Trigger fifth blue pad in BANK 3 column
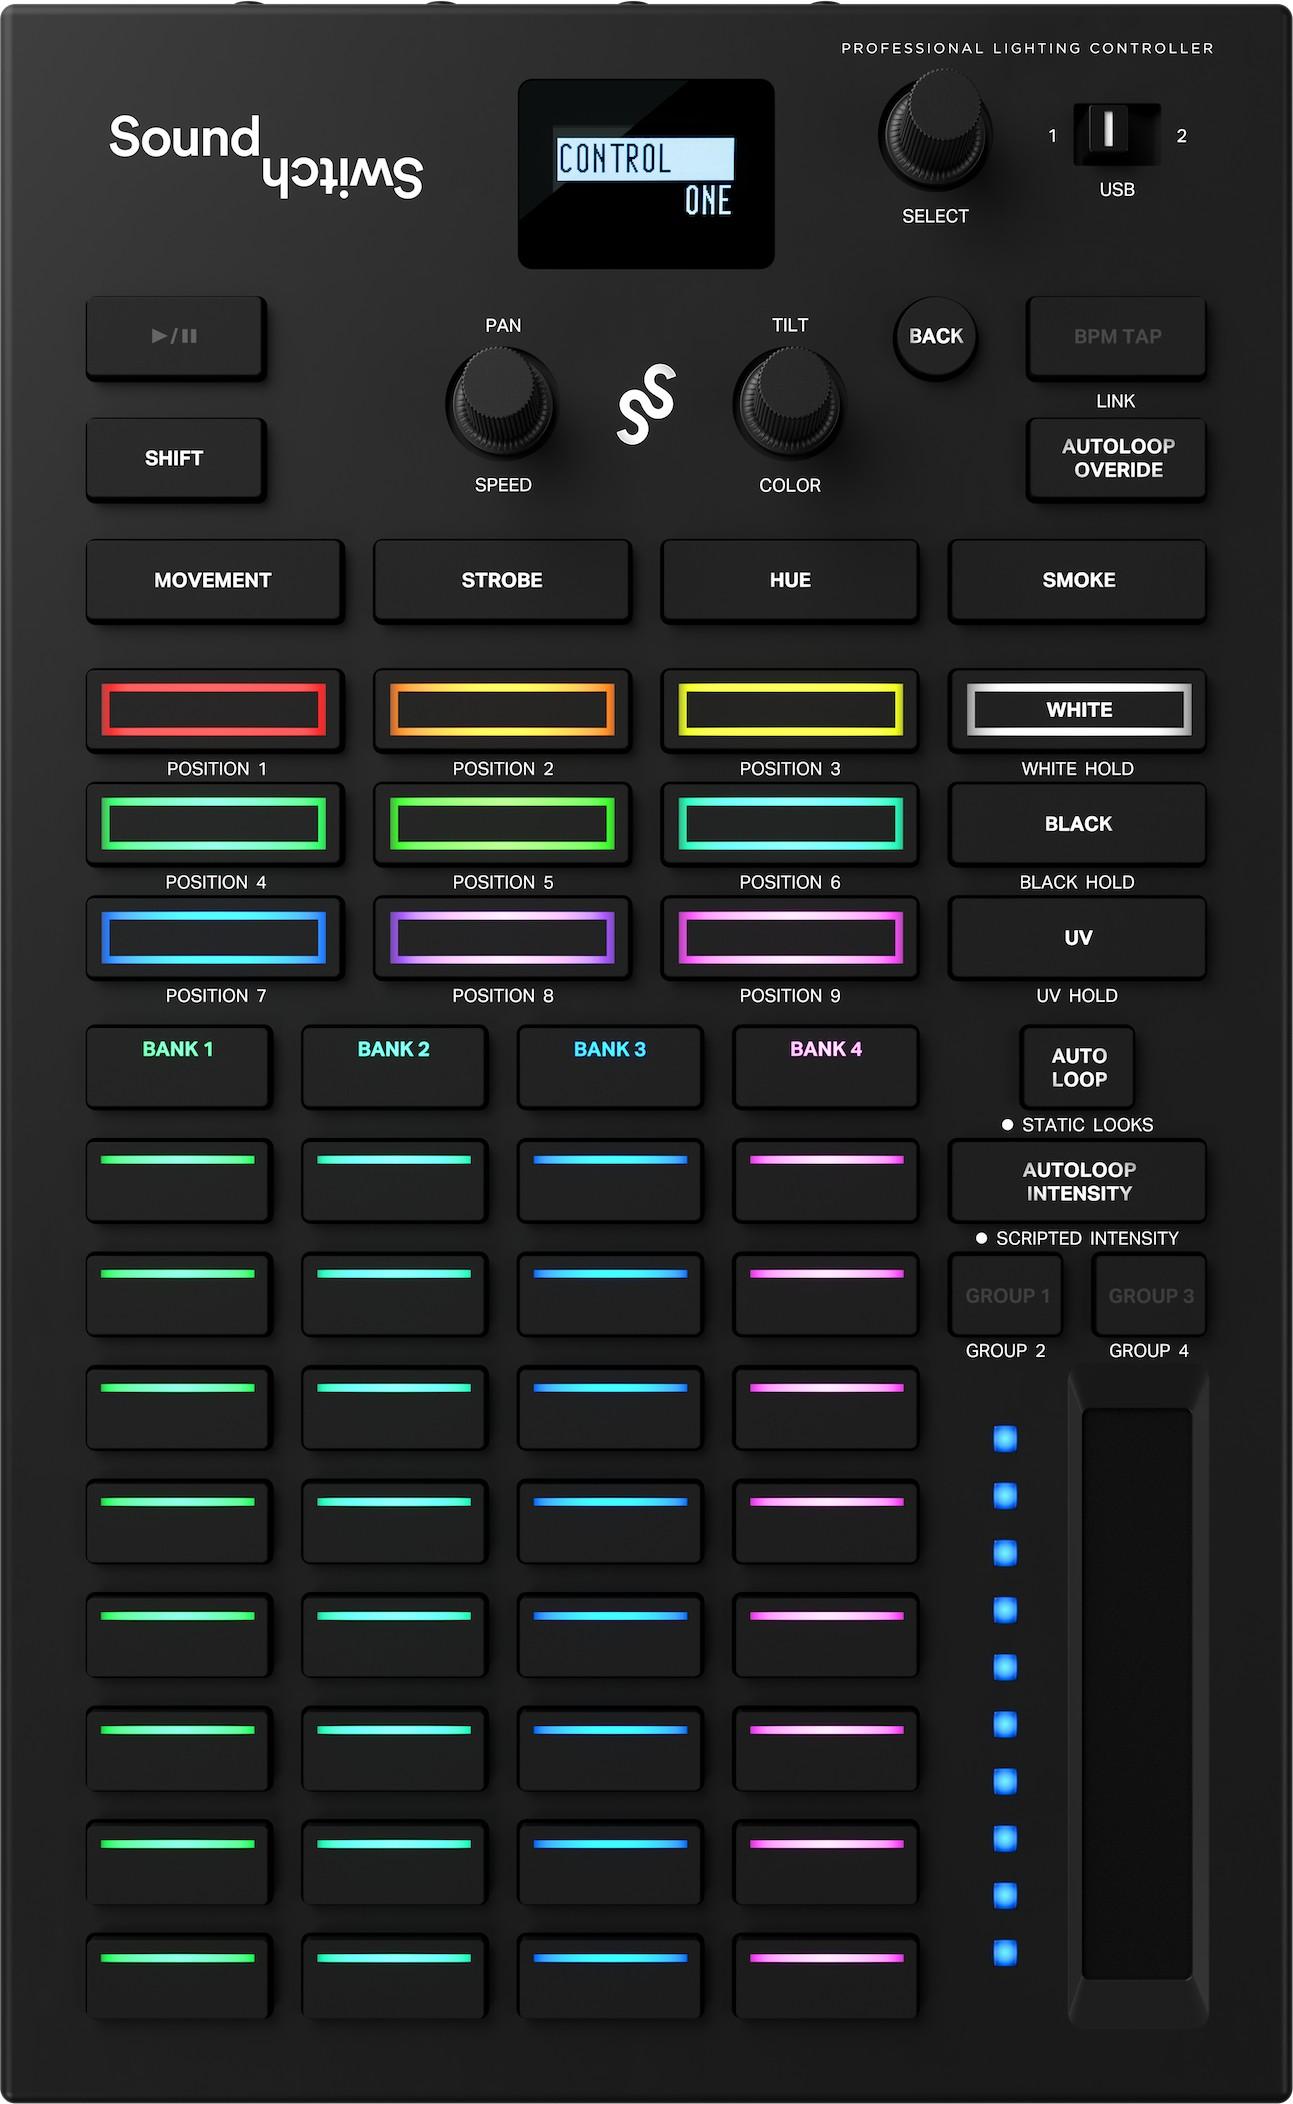1293x2104 pixels. (610, 1637)
